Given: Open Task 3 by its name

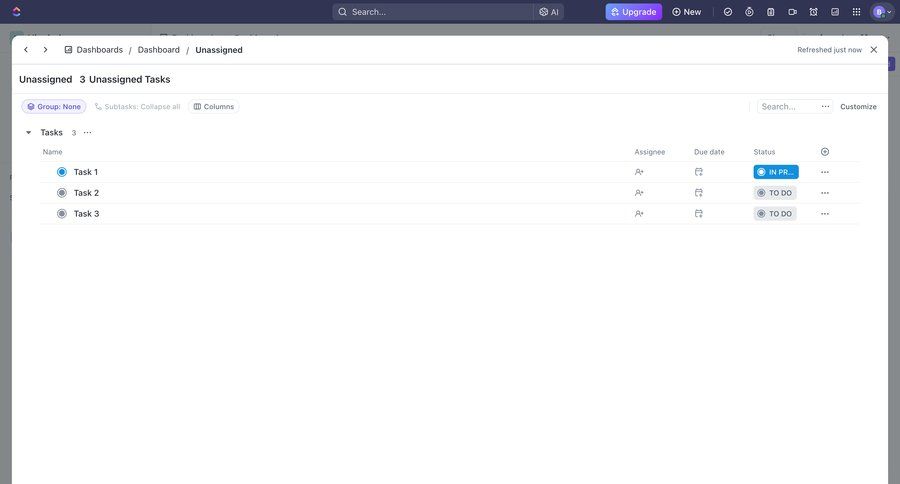Looking at the screenshot, I should point(86,214).
